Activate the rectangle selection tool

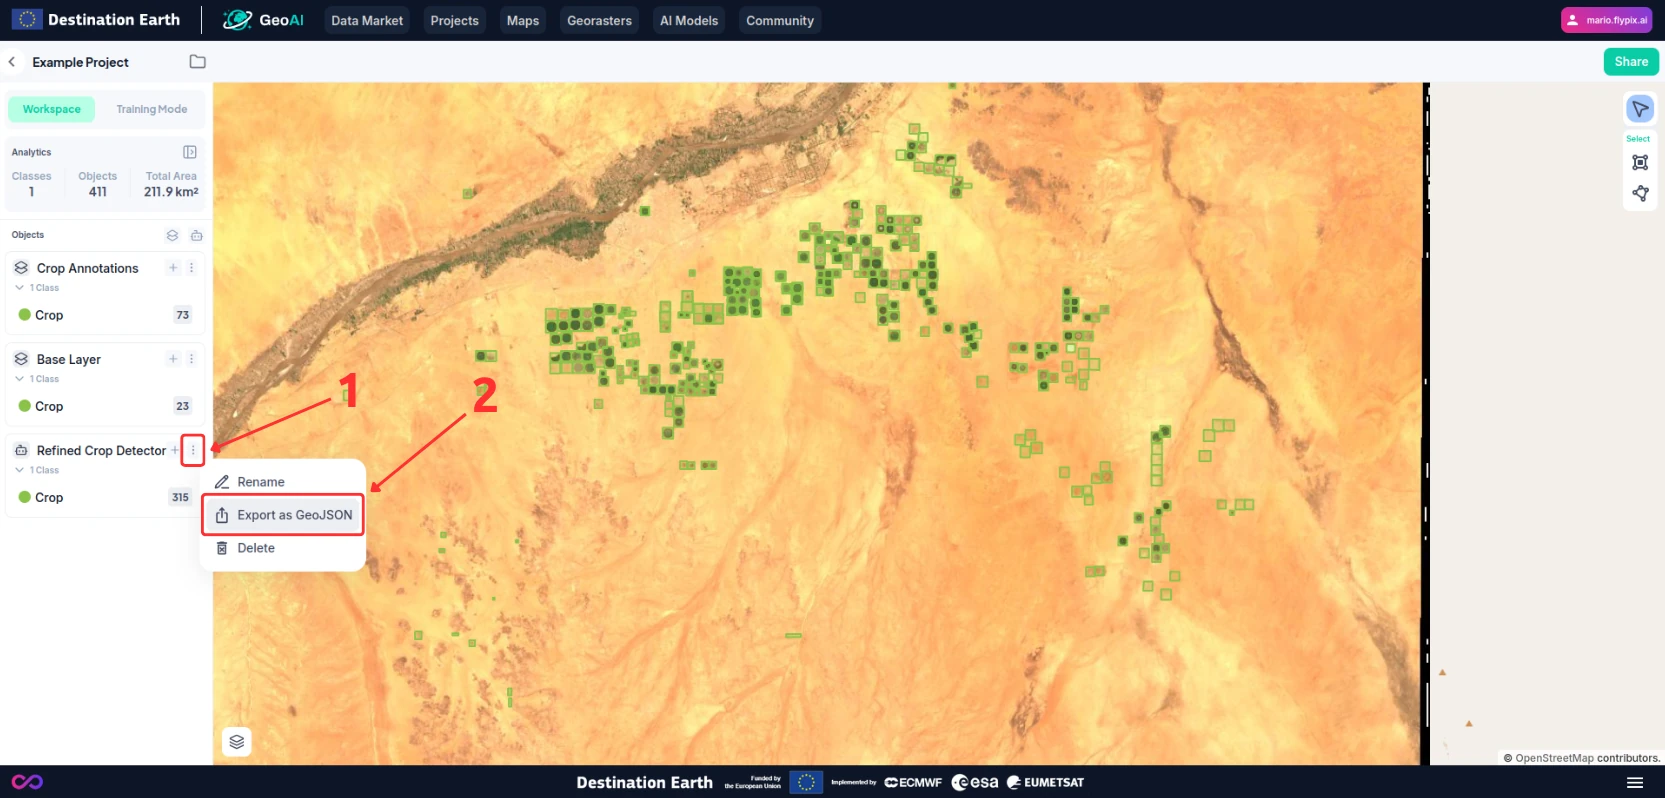(x=1640, y=162)
